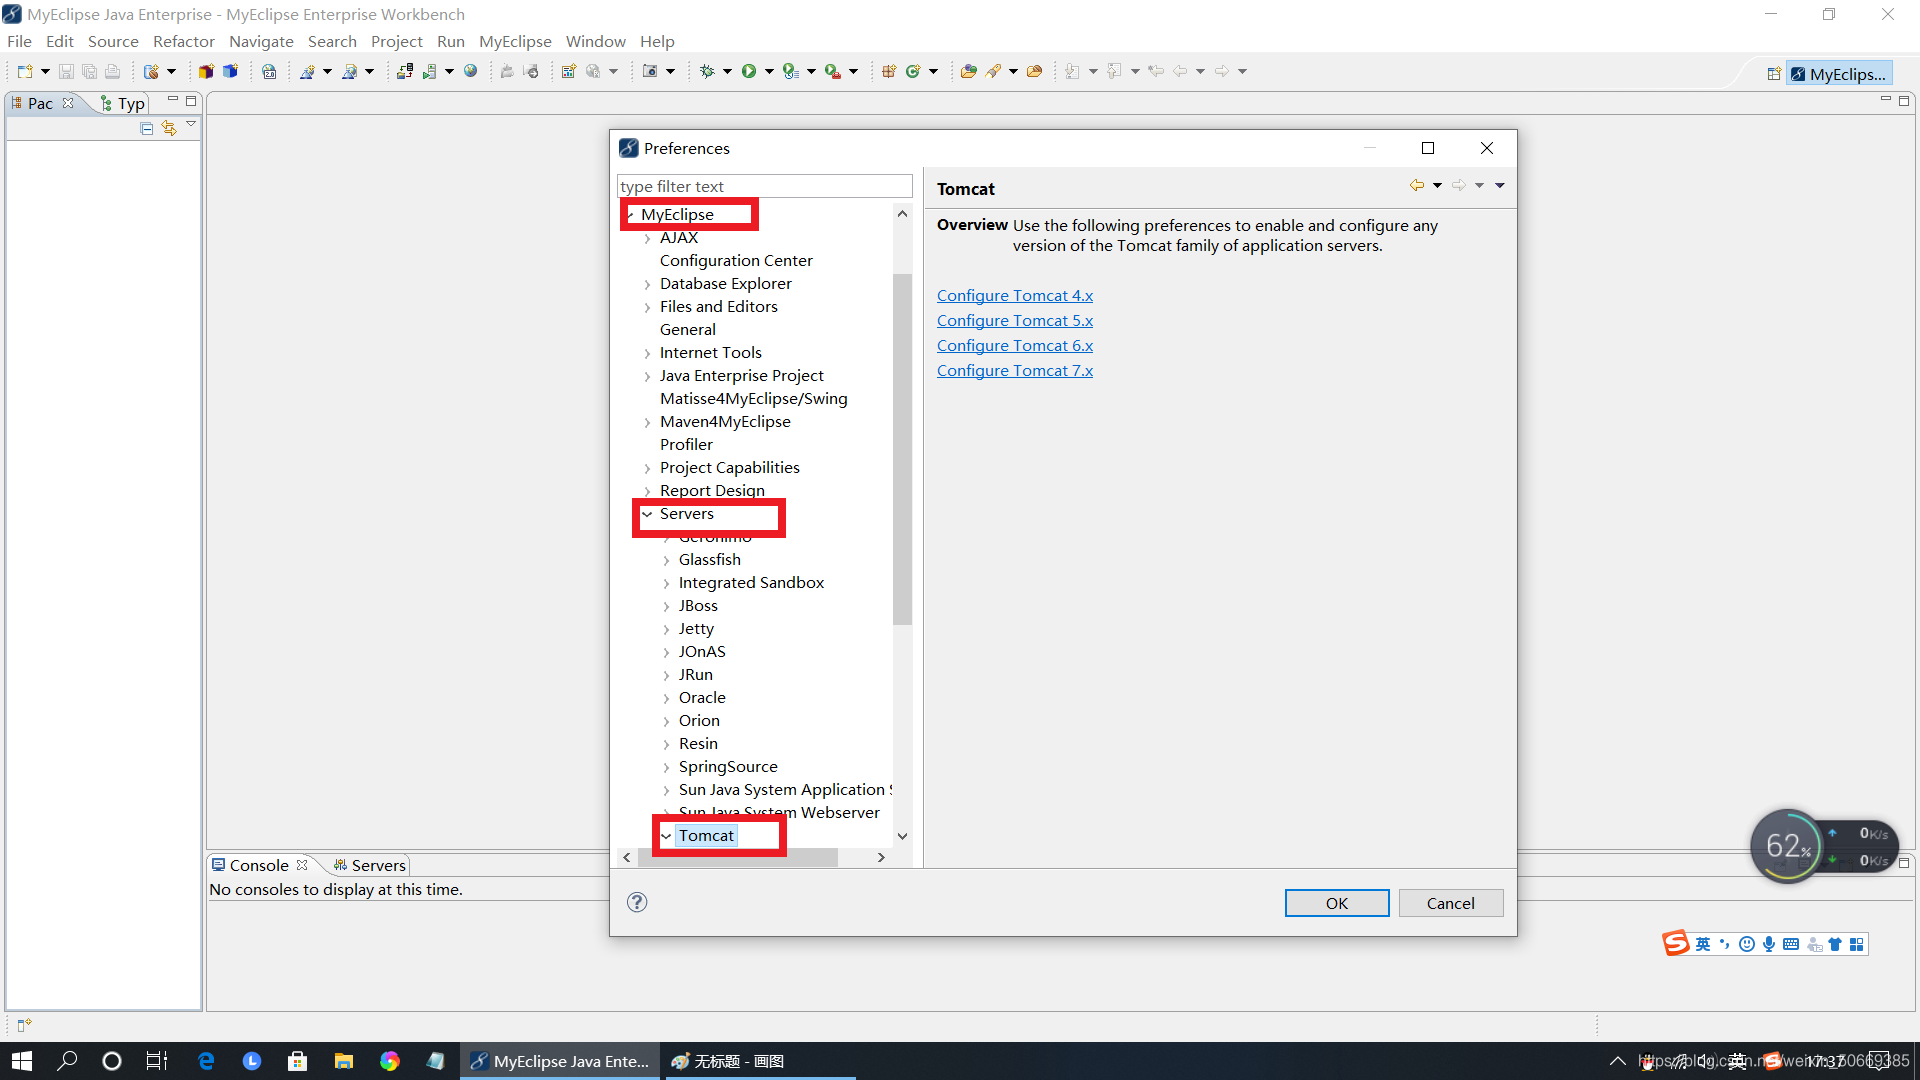Open the Package Explorer view menu triangle
Image resolution: width=1920 pixels, height=1080 pixels.
coord(191,125)
